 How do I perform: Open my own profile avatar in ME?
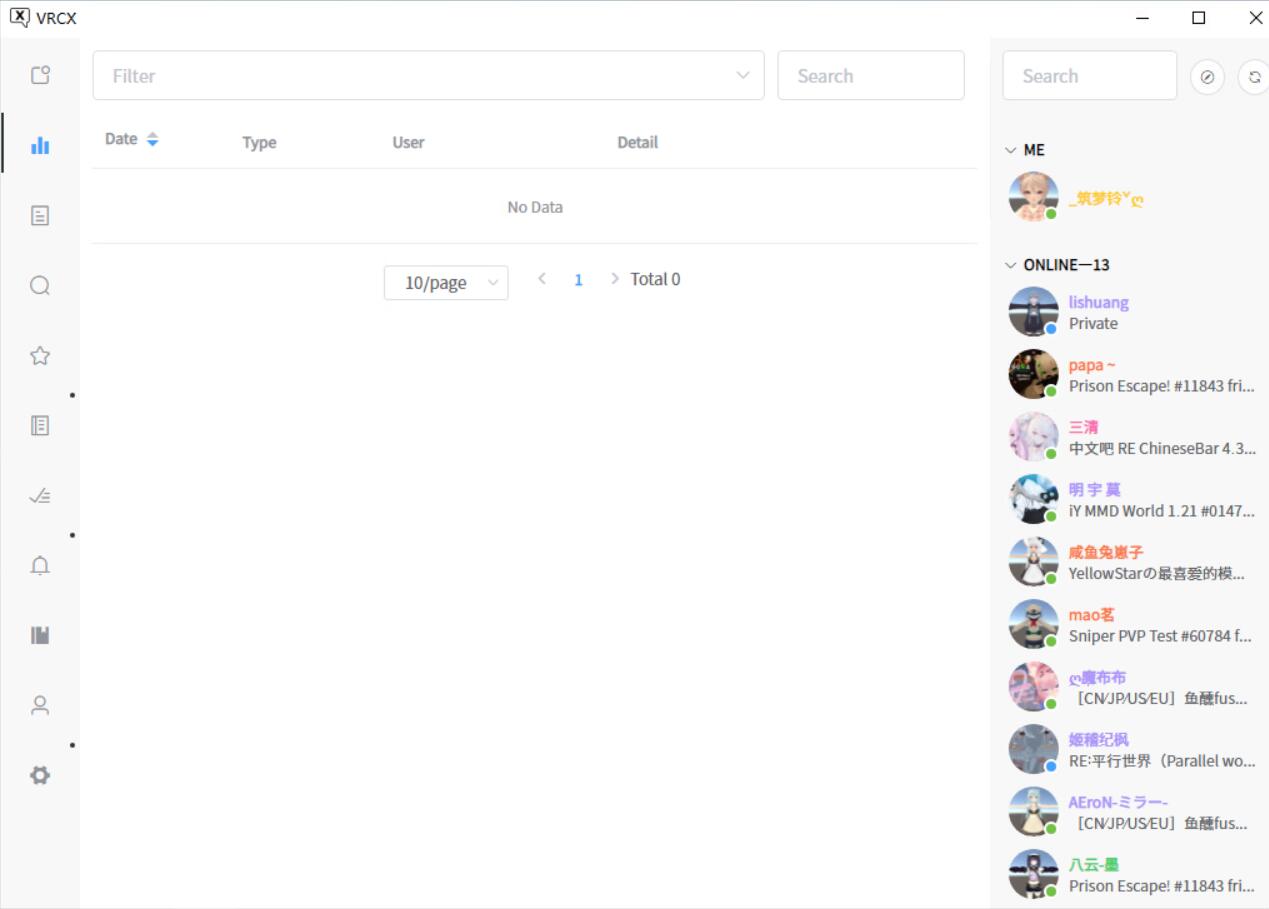pos(1033,197)
